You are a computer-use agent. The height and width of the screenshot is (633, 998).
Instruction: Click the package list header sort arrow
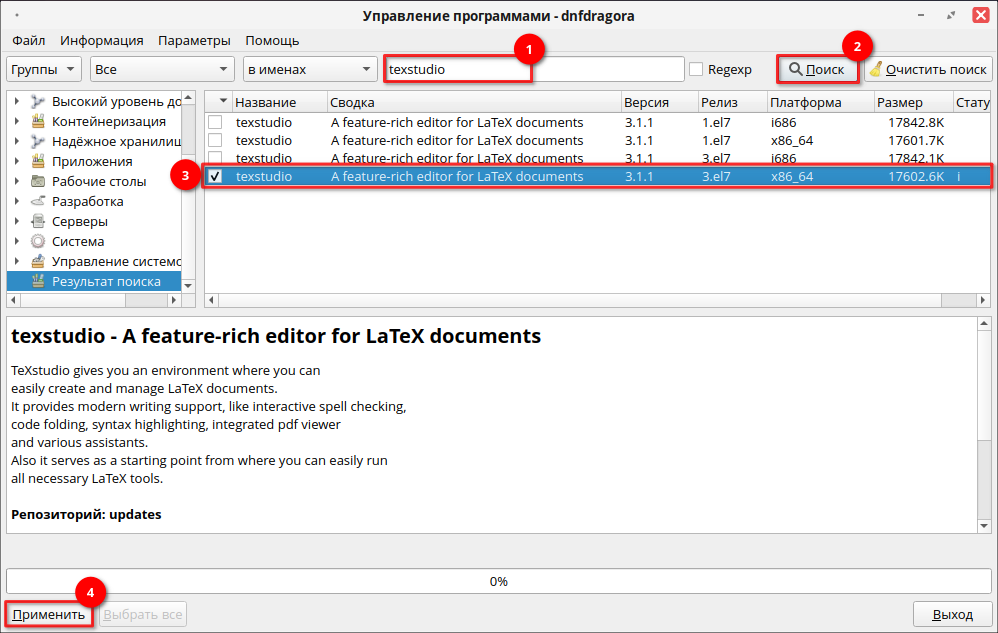[x=223, y=101]
